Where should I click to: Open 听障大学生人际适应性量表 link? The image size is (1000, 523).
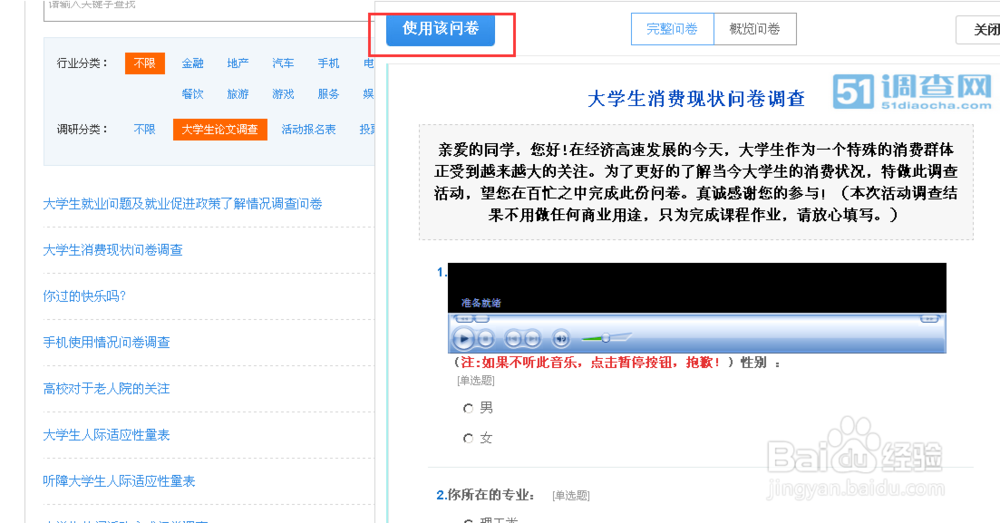[x=119, y=481]
